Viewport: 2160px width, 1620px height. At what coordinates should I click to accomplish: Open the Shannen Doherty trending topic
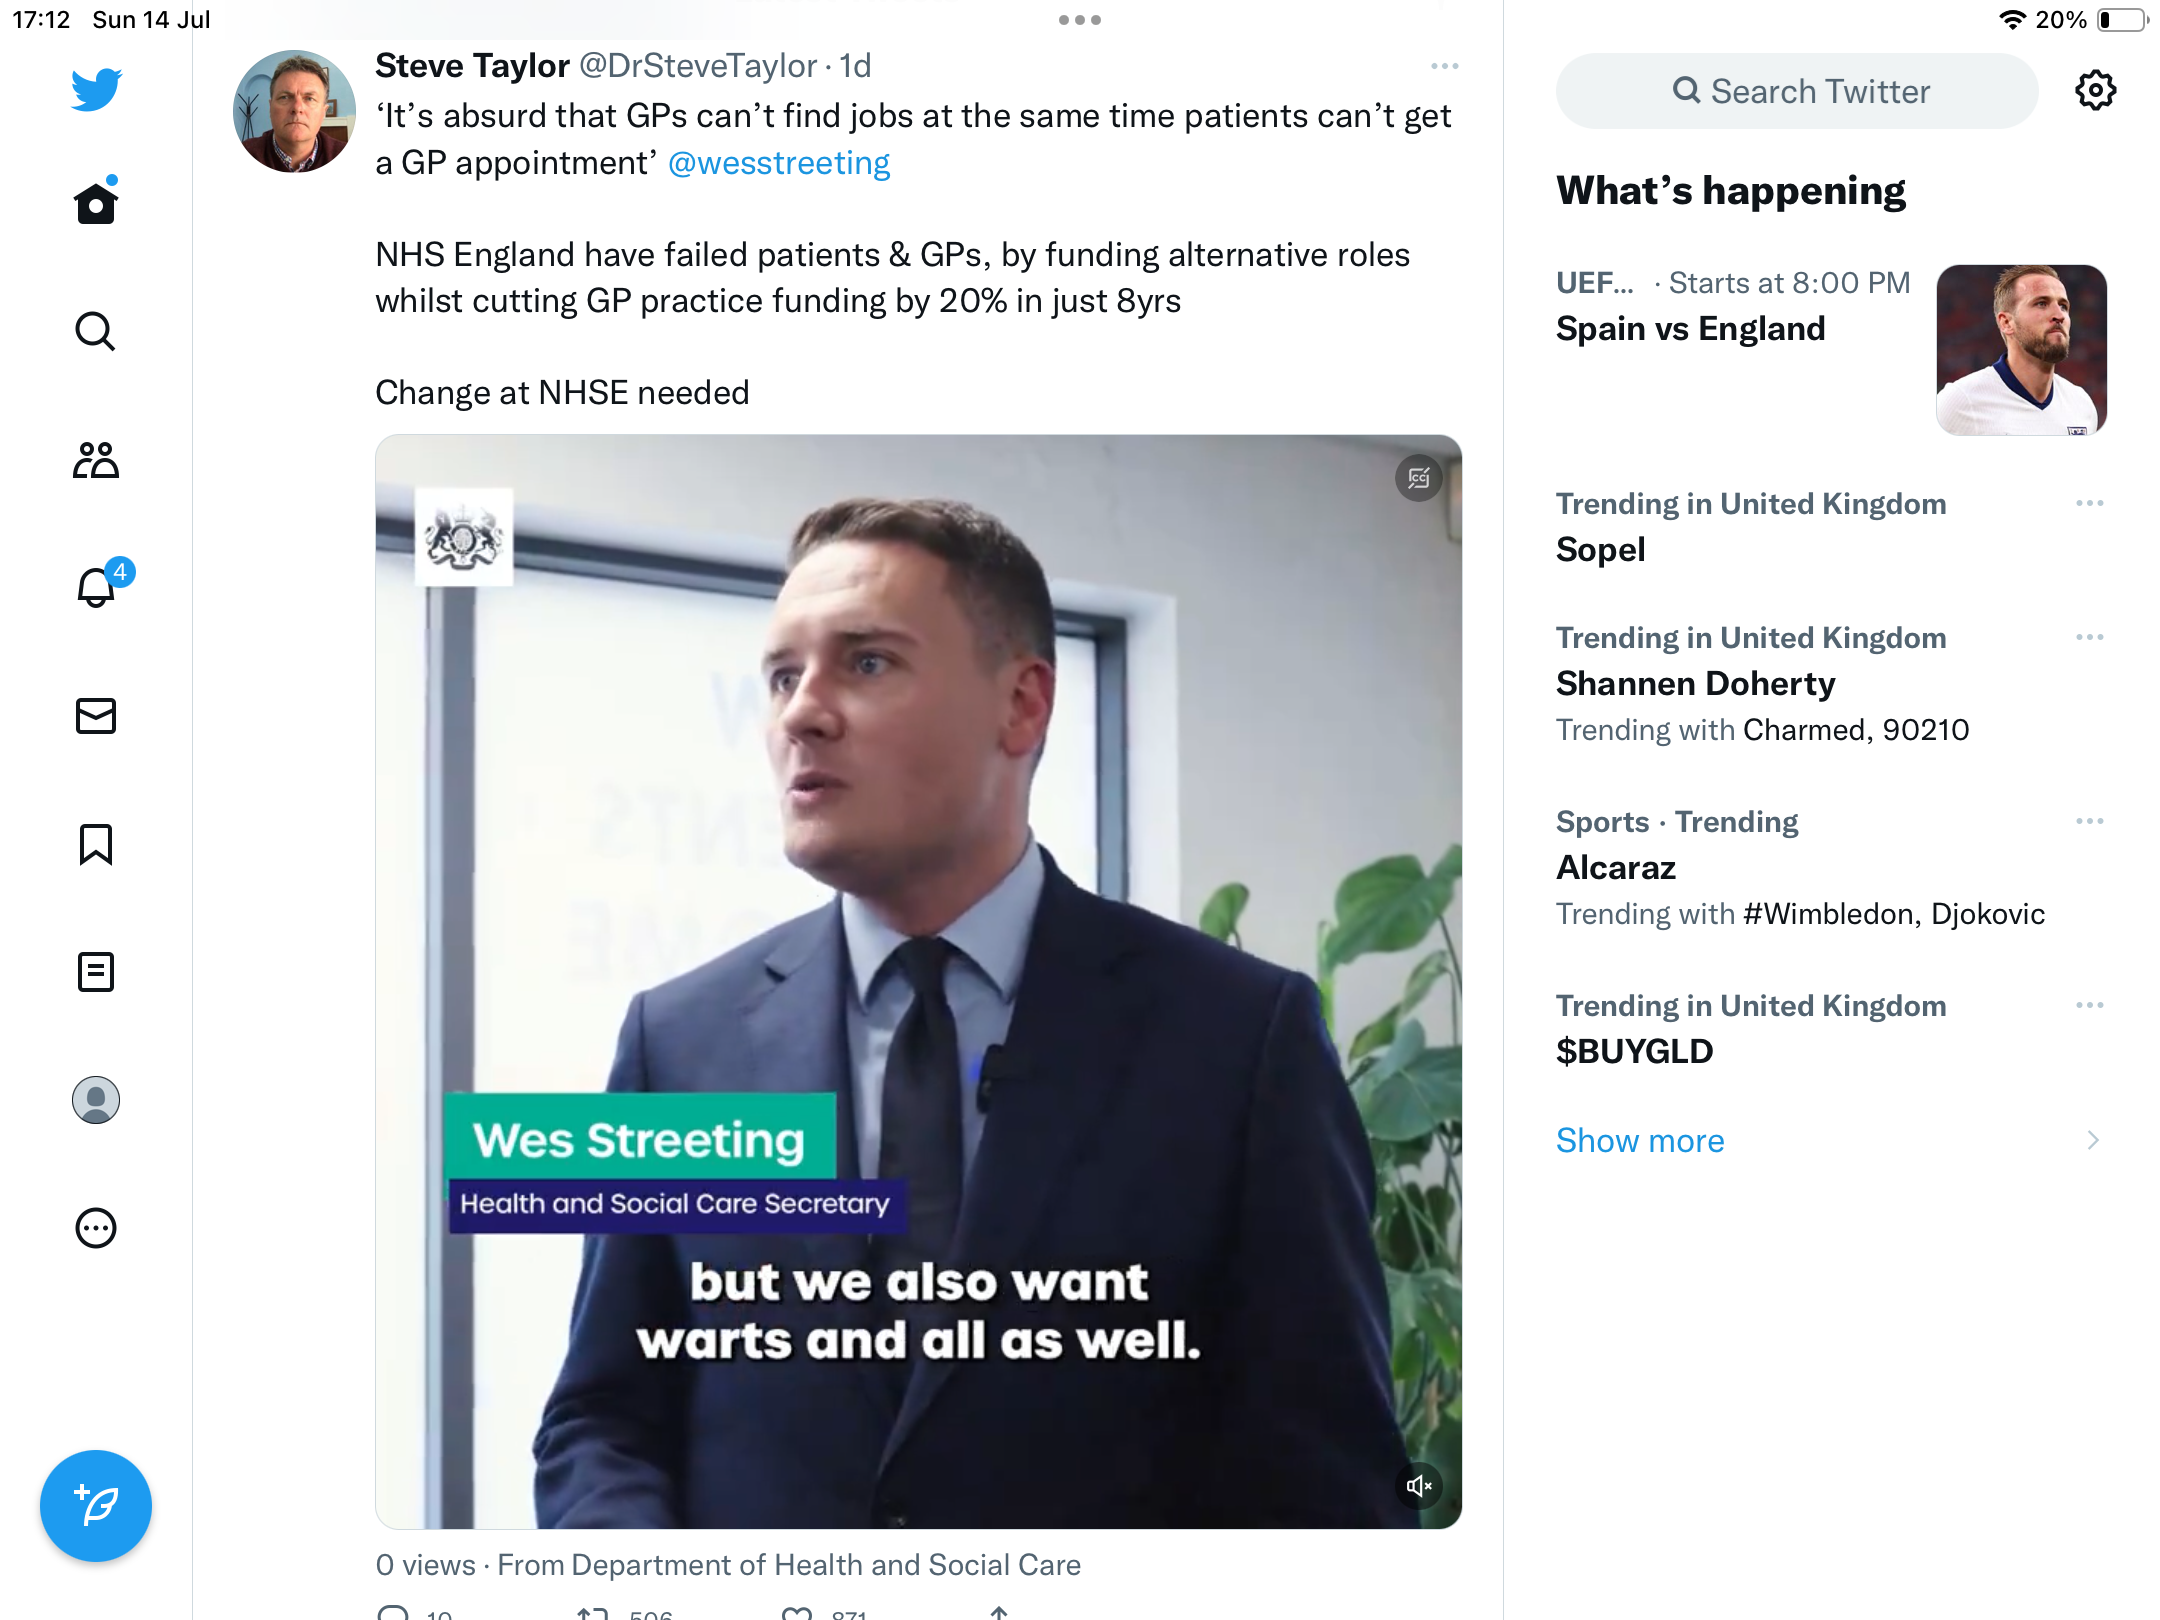[1696, 684]
